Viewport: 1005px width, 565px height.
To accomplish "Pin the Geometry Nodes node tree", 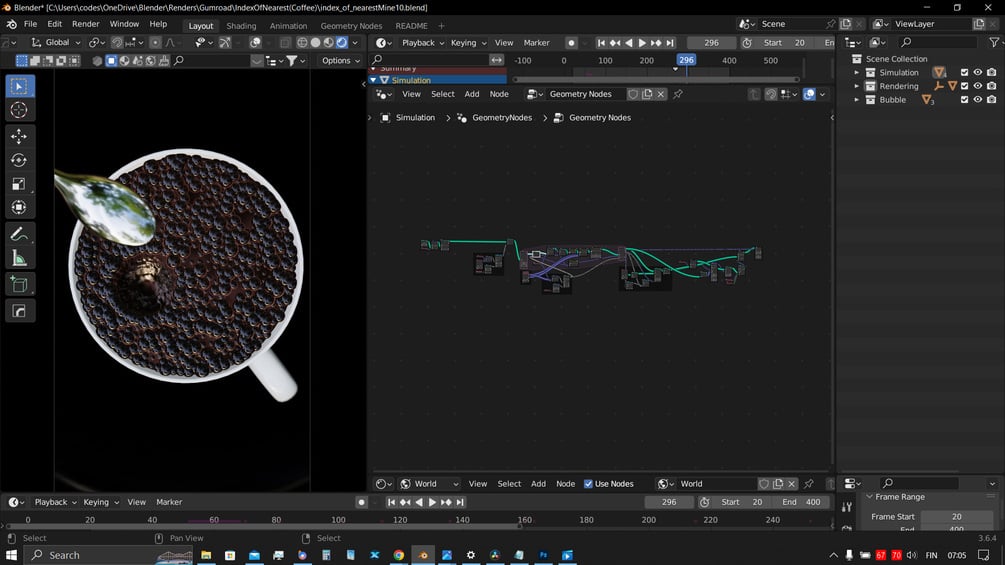I will 678,94.
